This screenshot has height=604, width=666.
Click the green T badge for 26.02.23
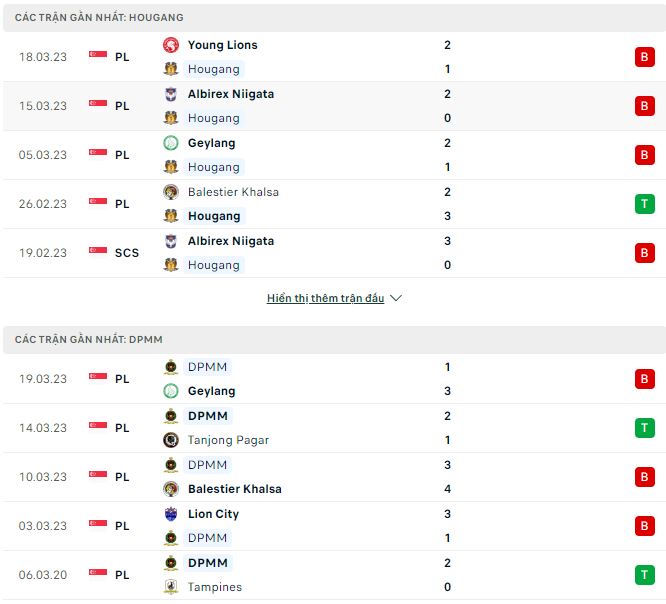click(x=645, y=204)
